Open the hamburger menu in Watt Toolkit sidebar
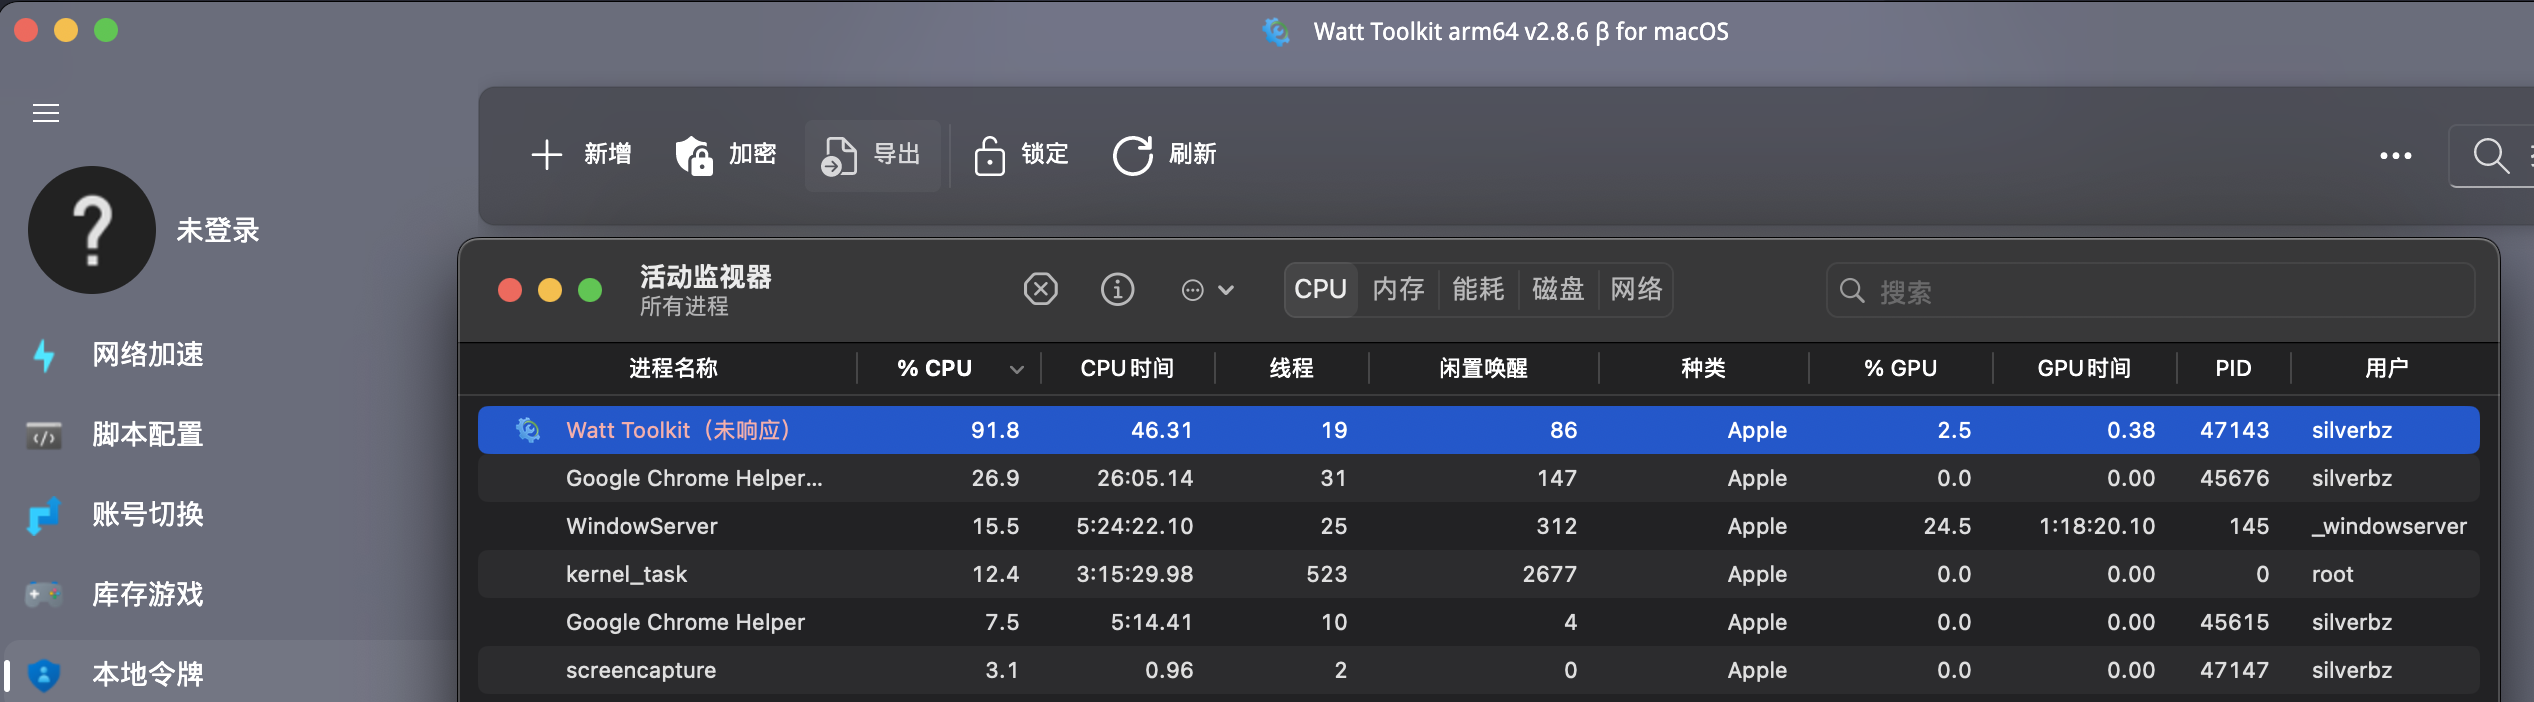Image resolution: width=2534 pixels, height=702 pixels. (46, 113)
